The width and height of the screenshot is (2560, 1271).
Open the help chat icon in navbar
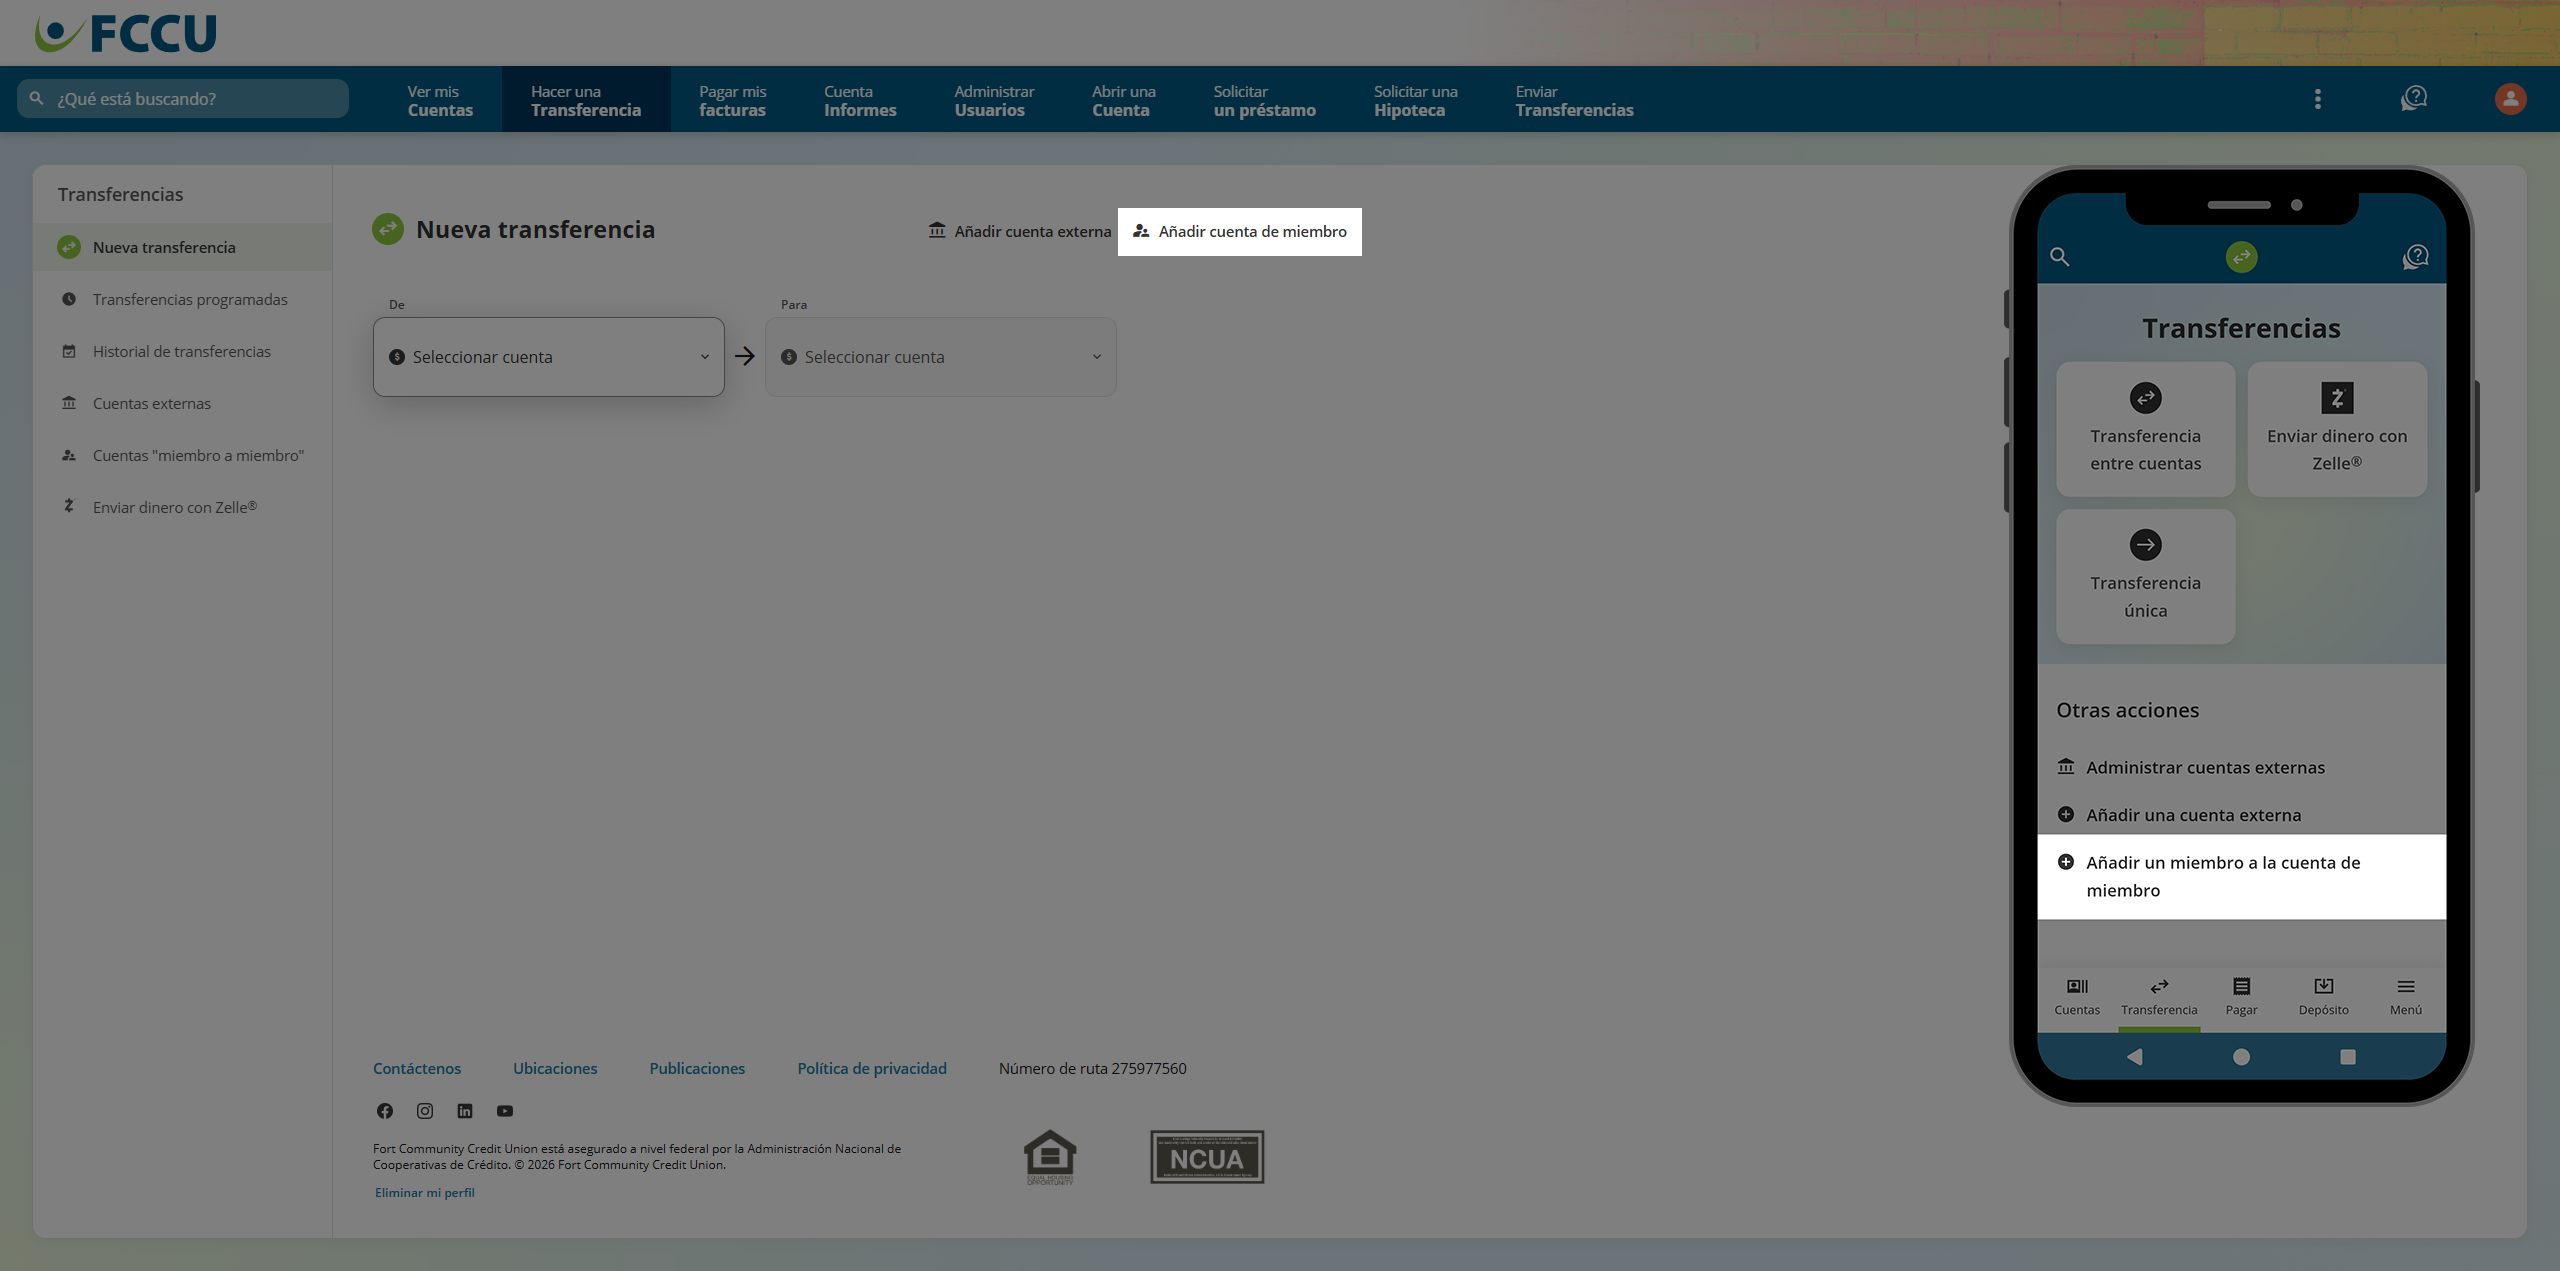pos(2414,99)
